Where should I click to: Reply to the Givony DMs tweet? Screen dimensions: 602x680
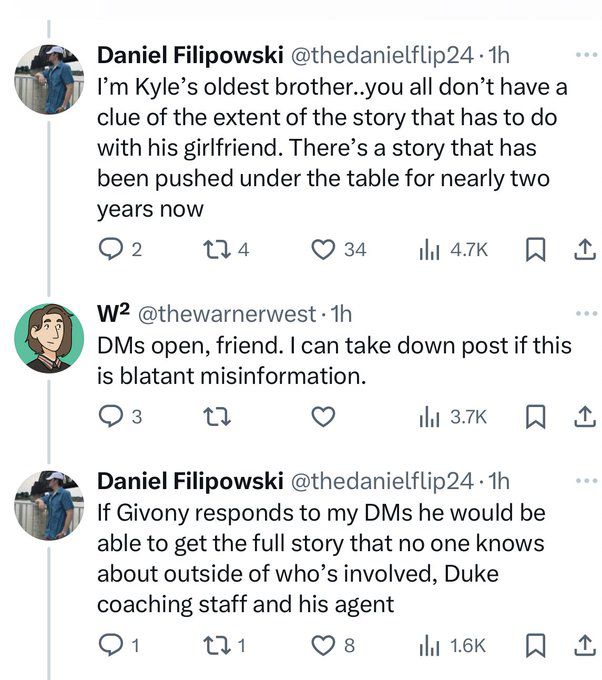coord(112,645)
